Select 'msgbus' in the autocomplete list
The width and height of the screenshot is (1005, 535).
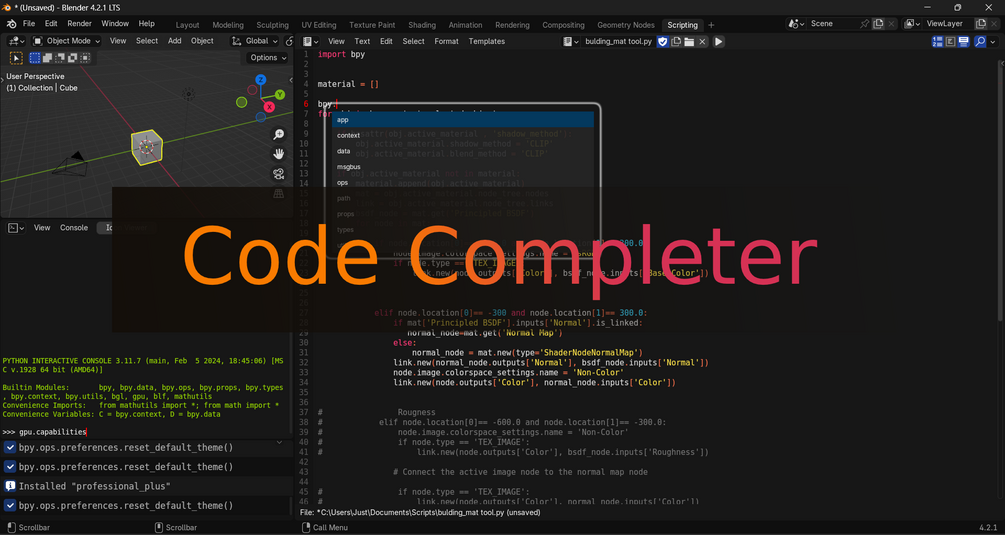click(463, 167)
